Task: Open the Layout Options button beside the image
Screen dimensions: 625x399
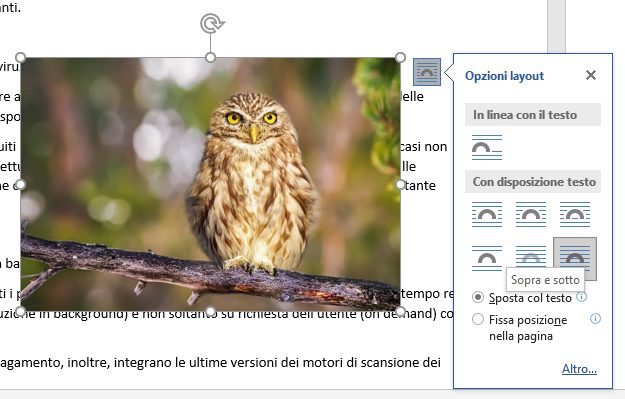Action: coord(426,72)
